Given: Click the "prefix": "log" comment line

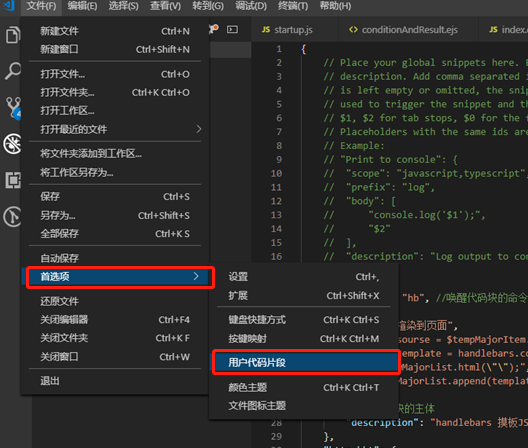Looking at the screenshot, I should tap(379, 187).
